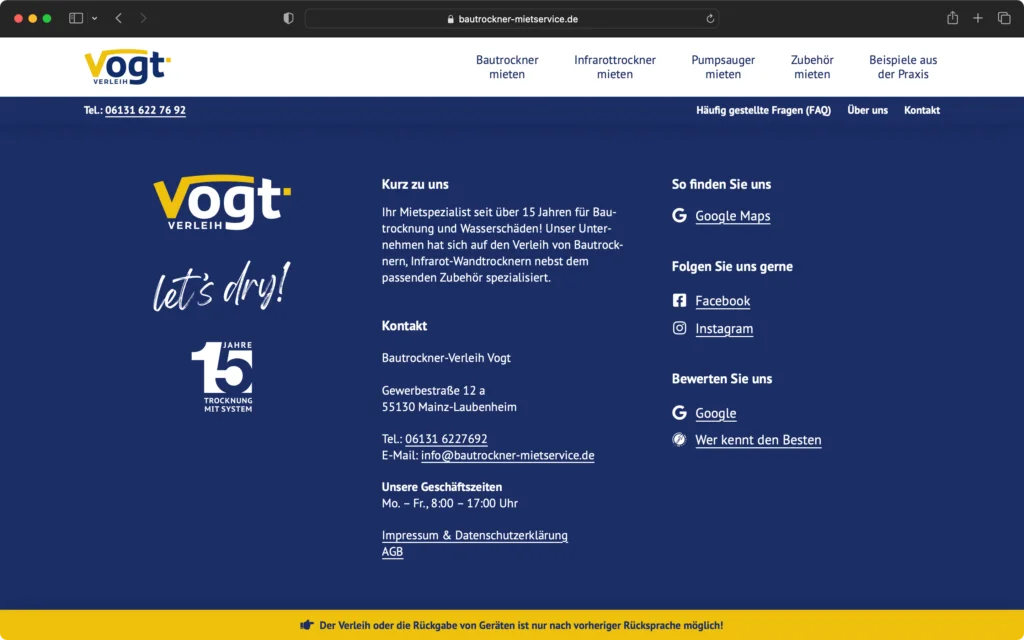Click the pointing hand icon in yellow banner
The width and height of the screenshot is (1024, 640).
306,625
